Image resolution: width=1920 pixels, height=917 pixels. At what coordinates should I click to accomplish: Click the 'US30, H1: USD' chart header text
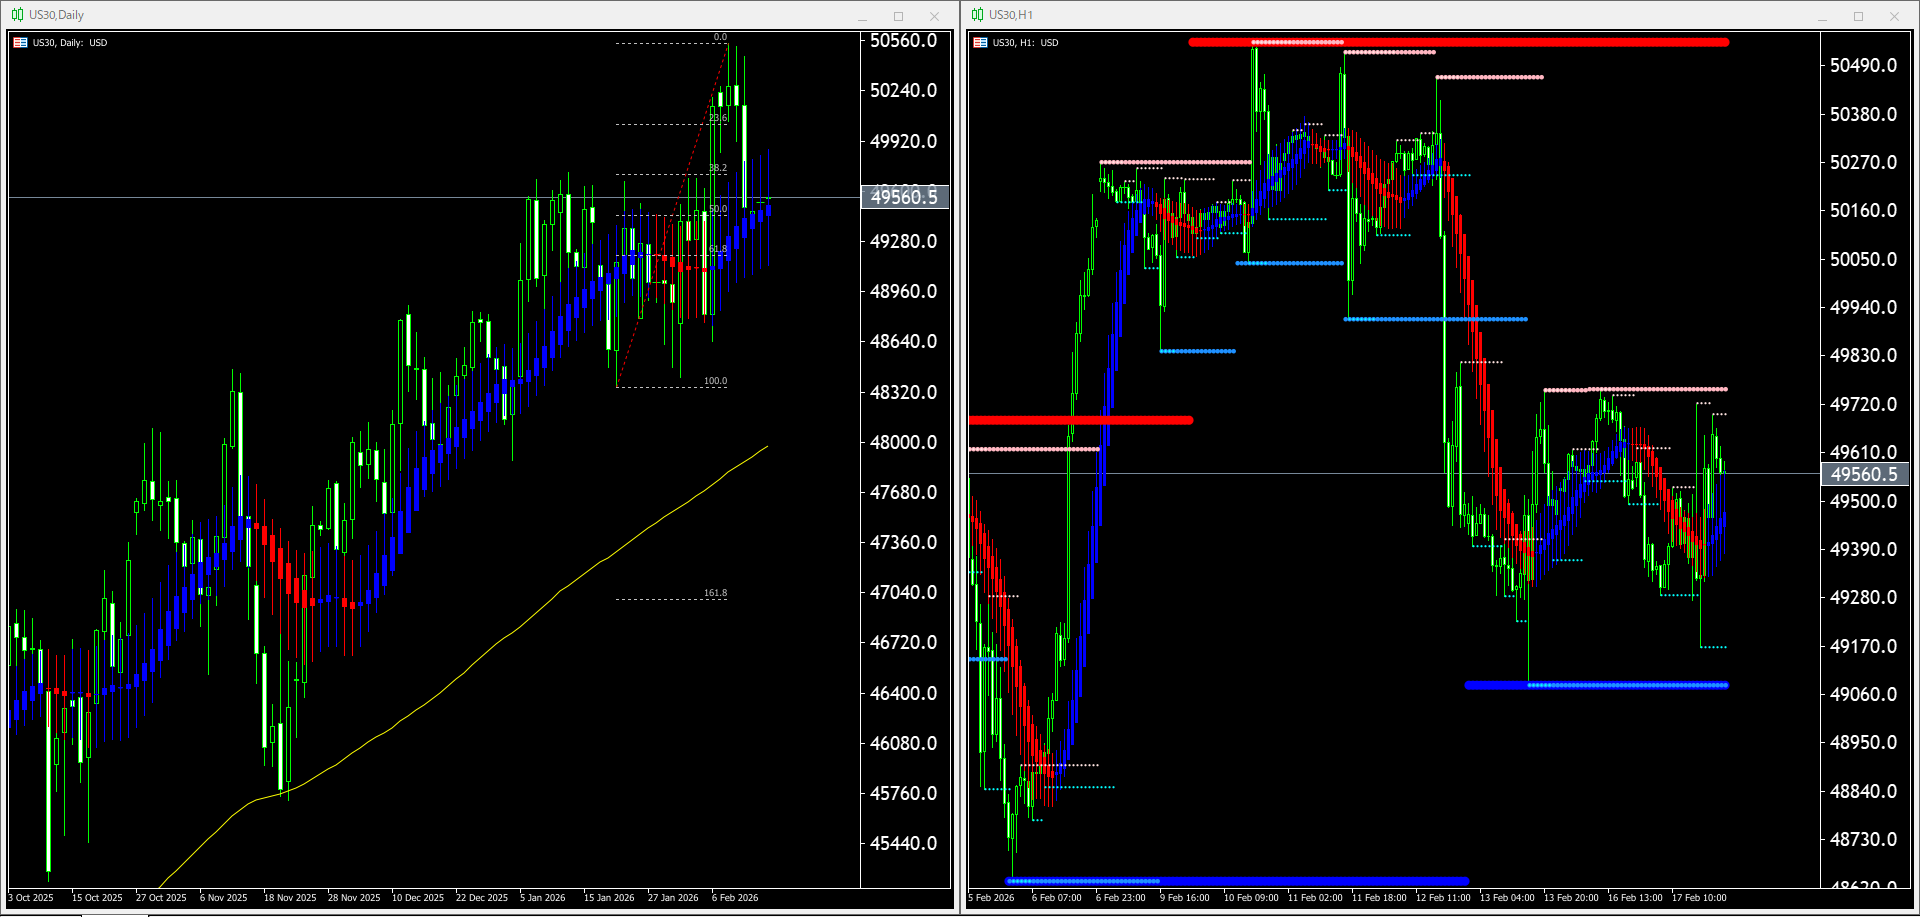(x=1025, y=43)
